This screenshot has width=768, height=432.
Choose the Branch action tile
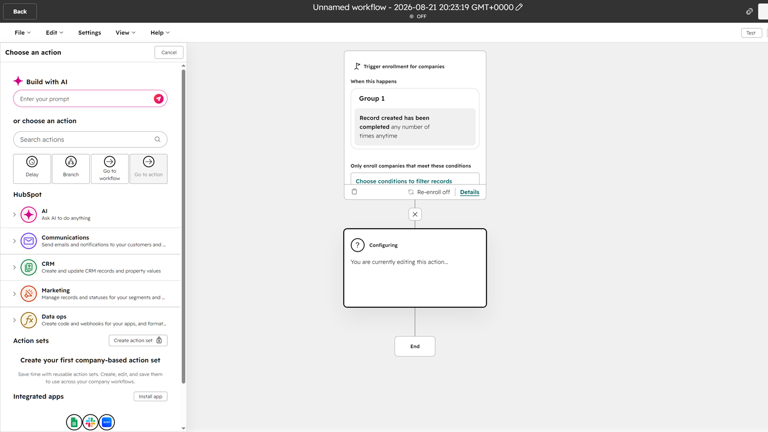pyautogui.click(x=71, y=168)
